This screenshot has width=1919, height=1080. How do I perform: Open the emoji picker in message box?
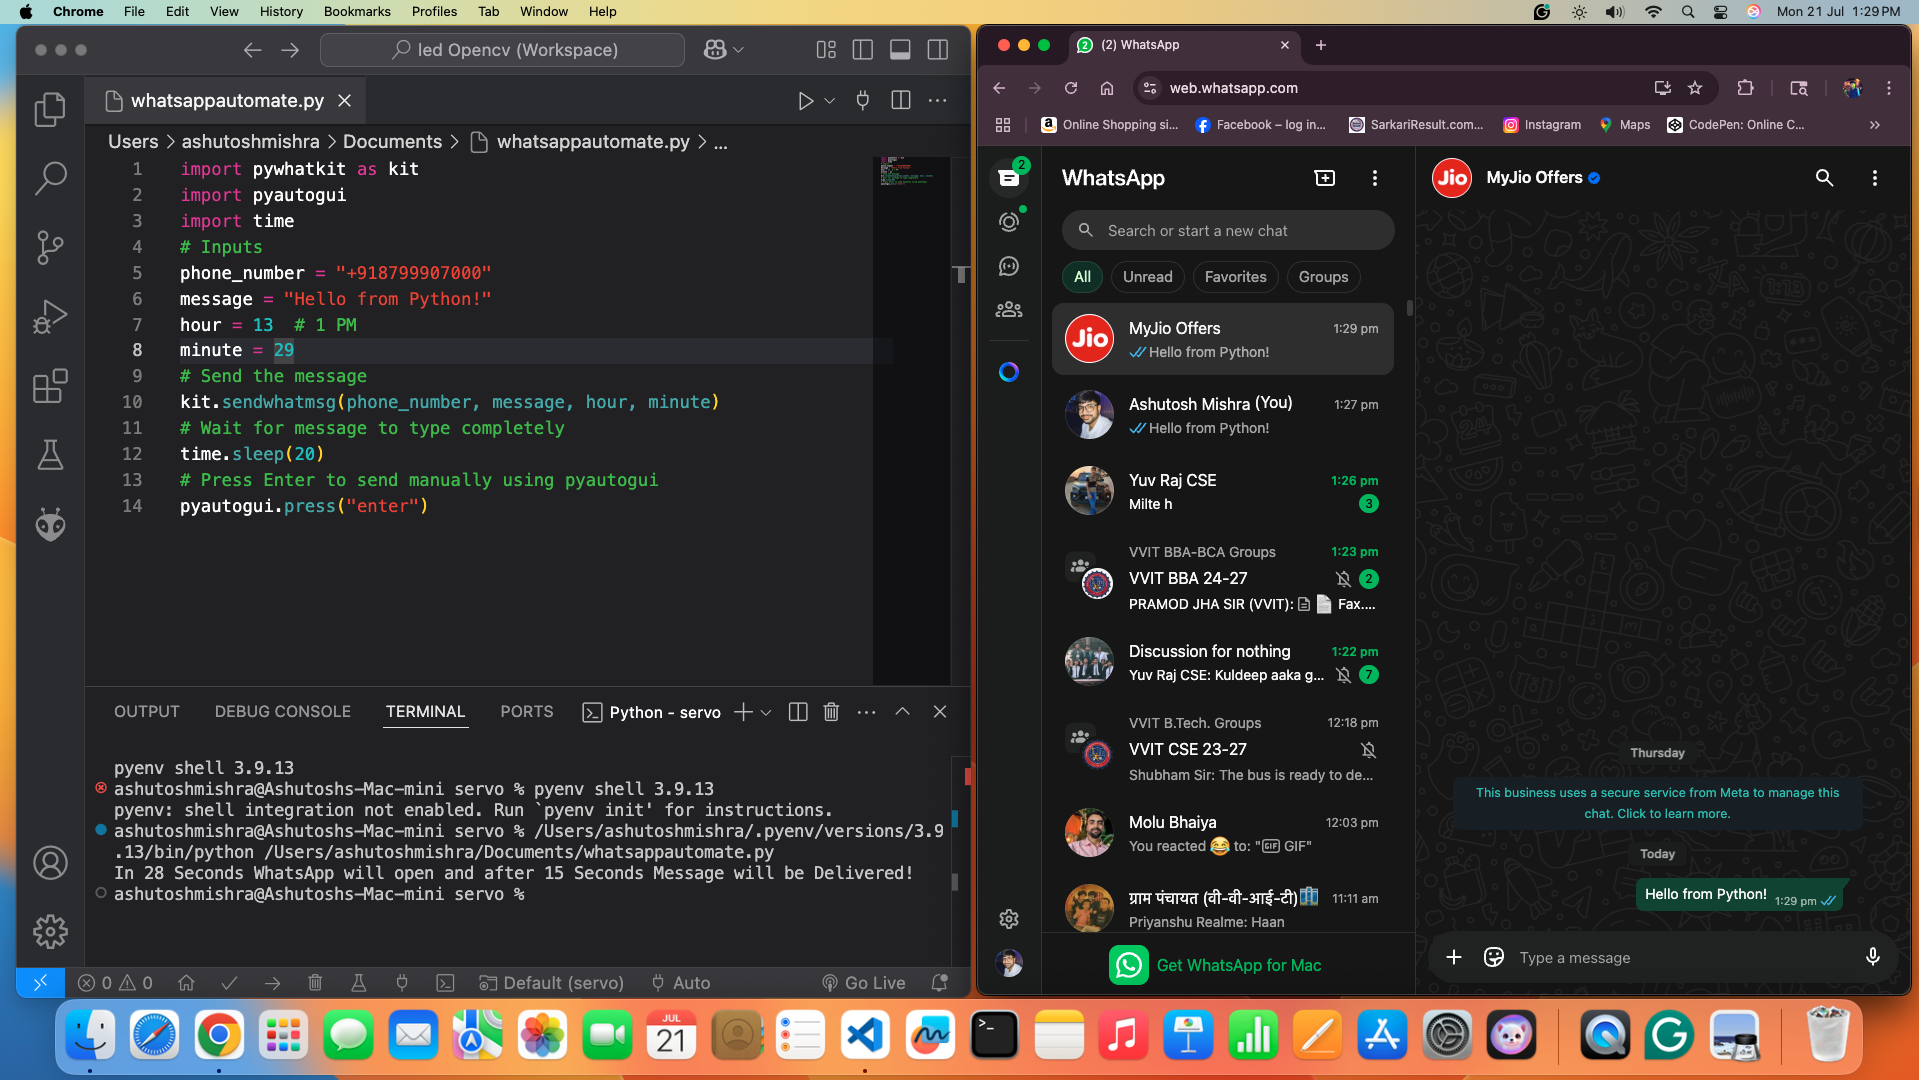(x=1494, y=958)
